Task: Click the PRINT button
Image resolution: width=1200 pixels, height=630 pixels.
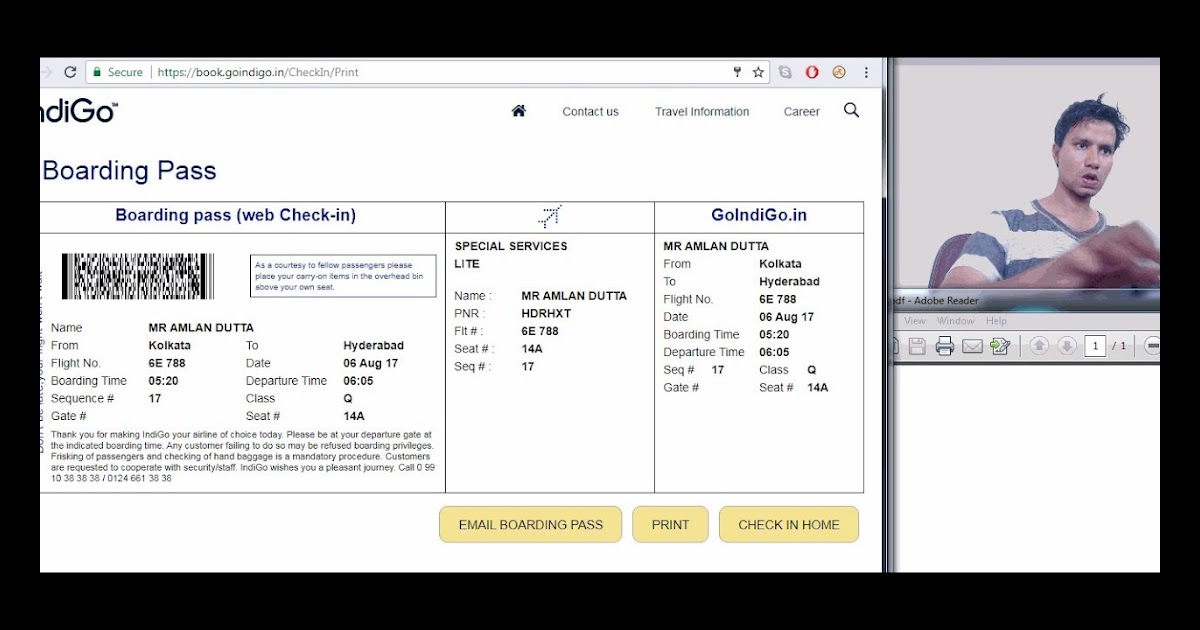Action: click(670, 524)
